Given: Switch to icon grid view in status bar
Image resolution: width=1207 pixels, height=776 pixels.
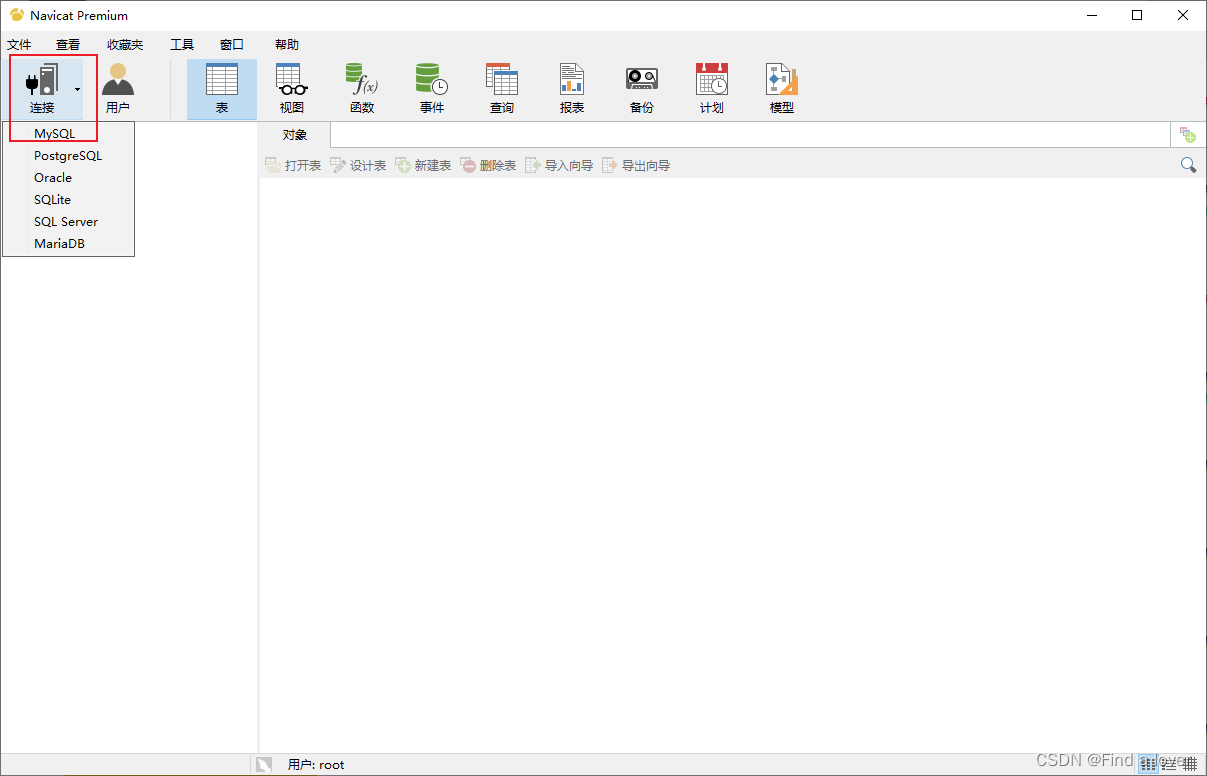Looking at the screenshot, I should 1148,764.
